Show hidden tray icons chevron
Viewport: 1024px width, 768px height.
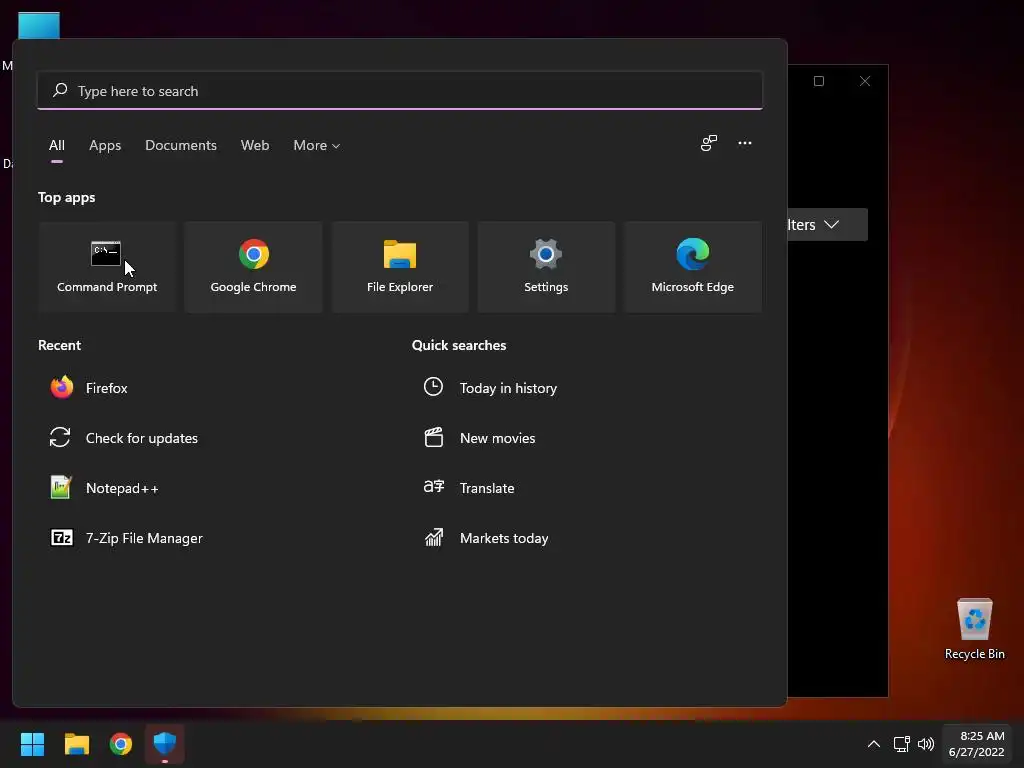pyautogui.click(x=873, y=744)
